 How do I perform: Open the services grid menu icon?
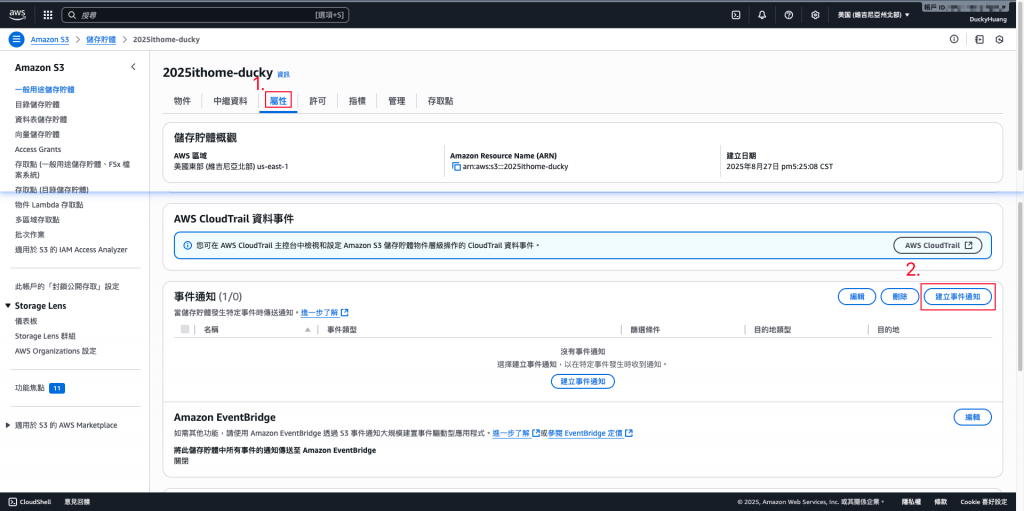tap(48, 14)
